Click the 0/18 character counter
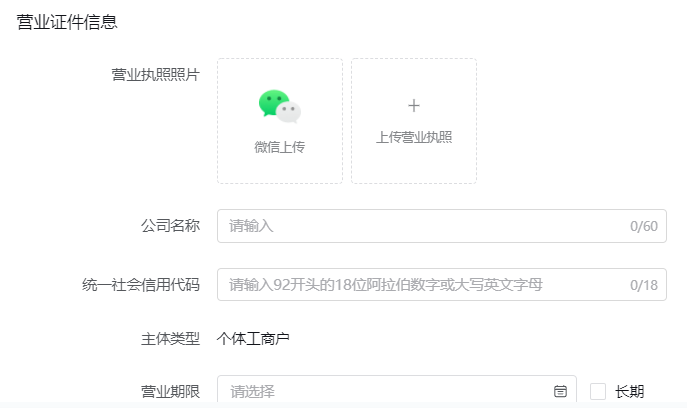Screen dimensions: 687x408 (x=643, y=285)
